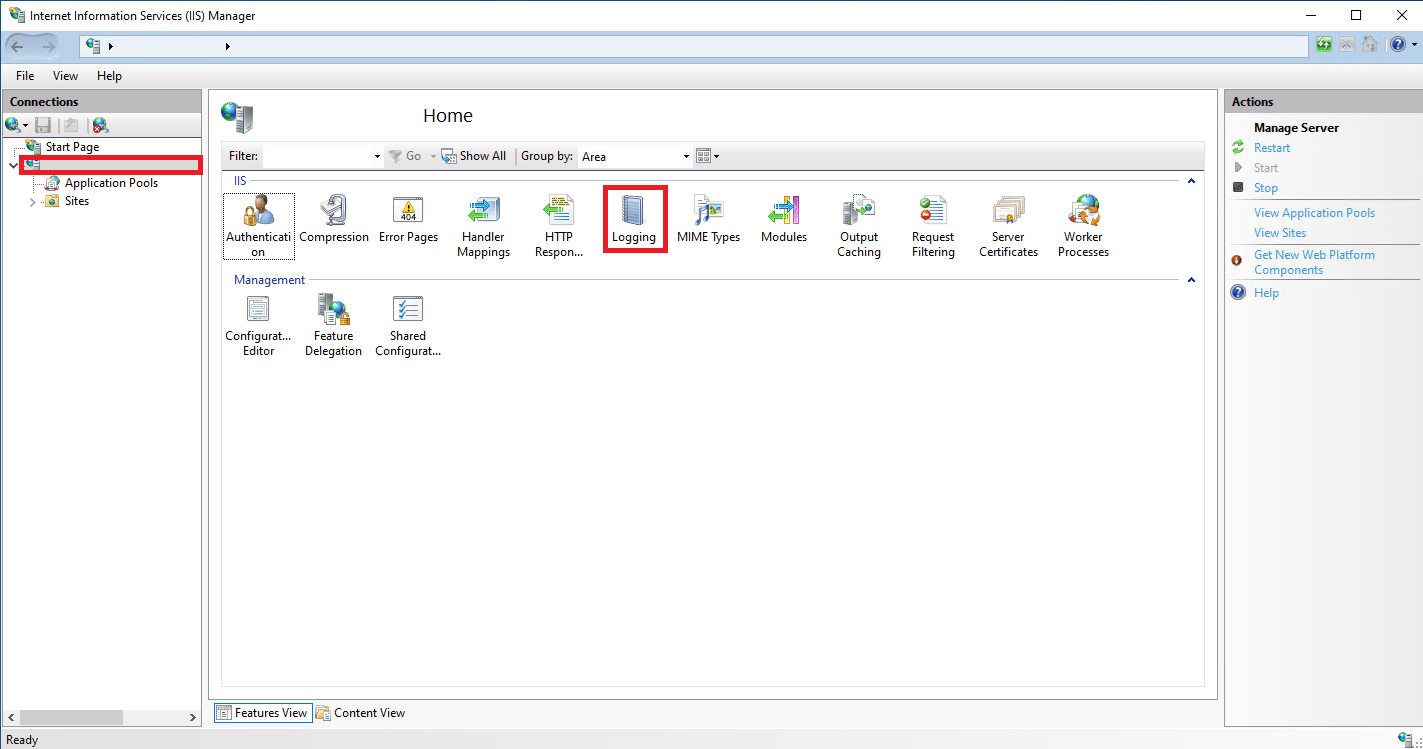Click View Sites link

(x=1280, y=233)
